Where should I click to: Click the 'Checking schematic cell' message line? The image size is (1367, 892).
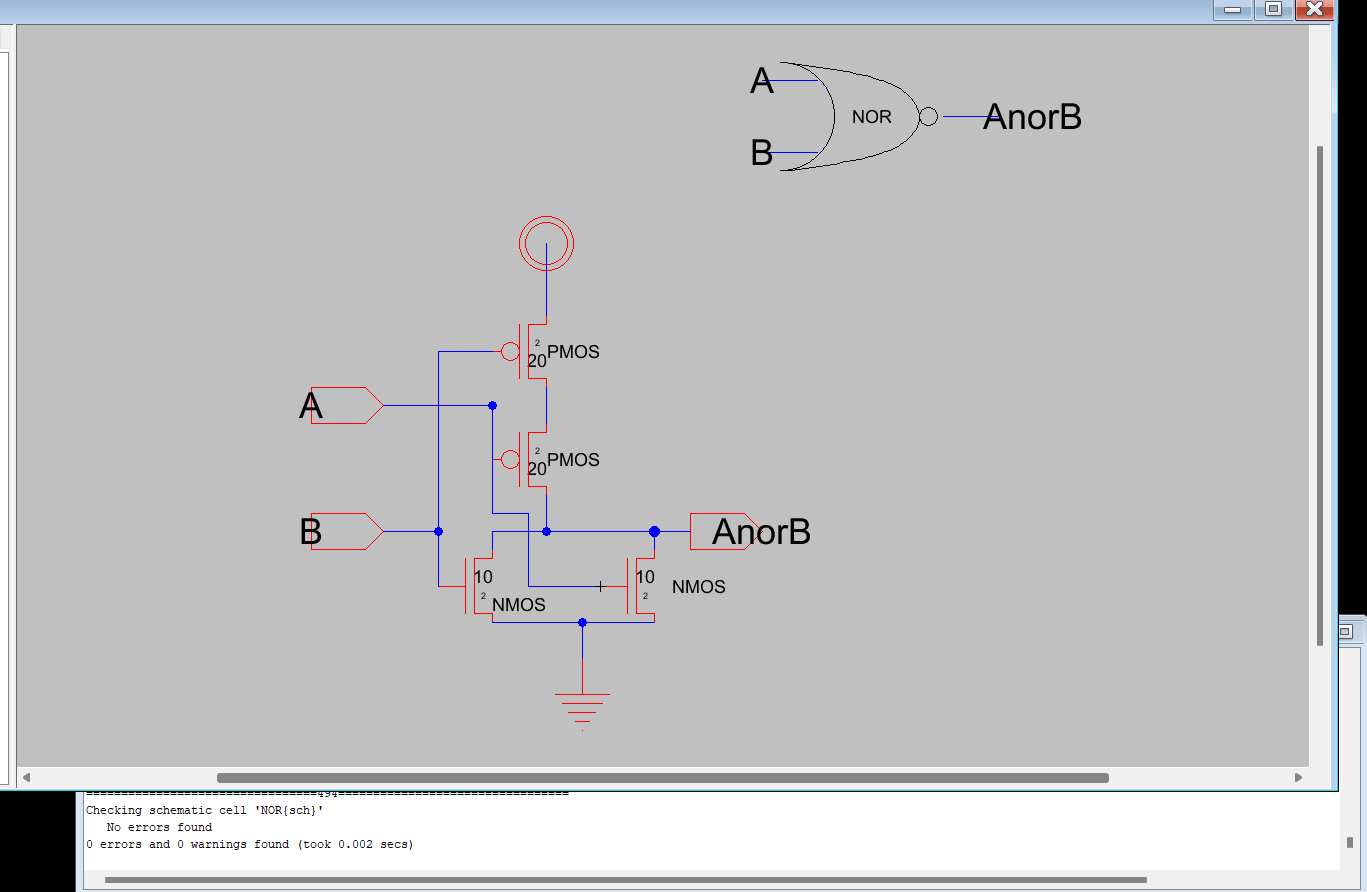click(205, 810)
